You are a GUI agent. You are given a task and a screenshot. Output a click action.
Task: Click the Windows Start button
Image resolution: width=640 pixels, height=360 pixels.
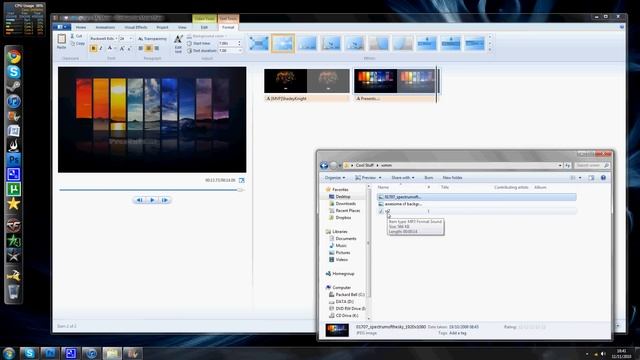point(9,353)
